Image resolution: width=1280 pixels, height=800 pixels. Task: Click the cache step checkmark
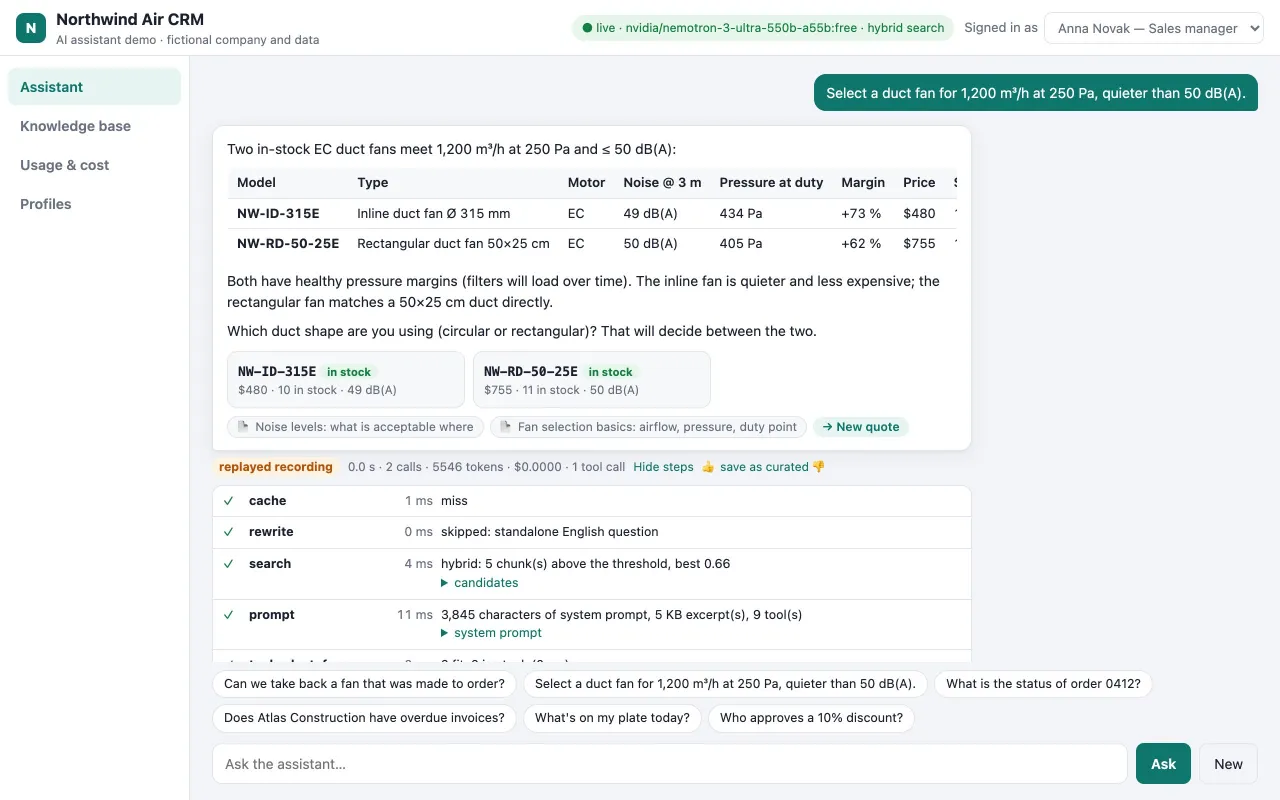pyautogui.click(x=229, y=501)
